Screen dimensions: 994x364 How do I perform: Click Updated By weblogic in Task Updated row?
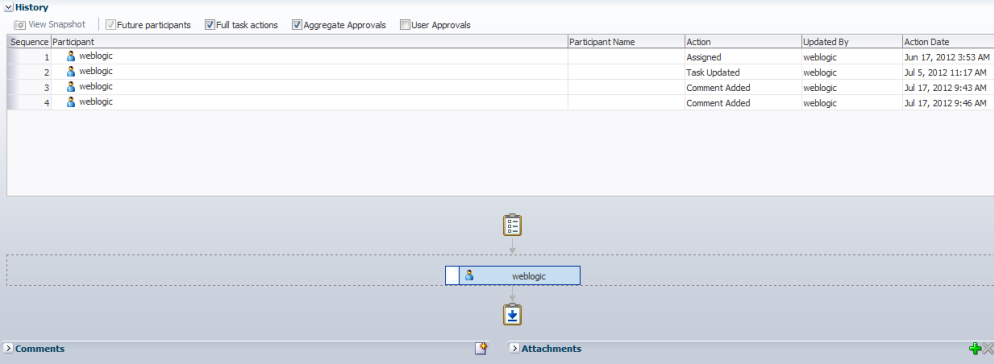coord(820,72)
